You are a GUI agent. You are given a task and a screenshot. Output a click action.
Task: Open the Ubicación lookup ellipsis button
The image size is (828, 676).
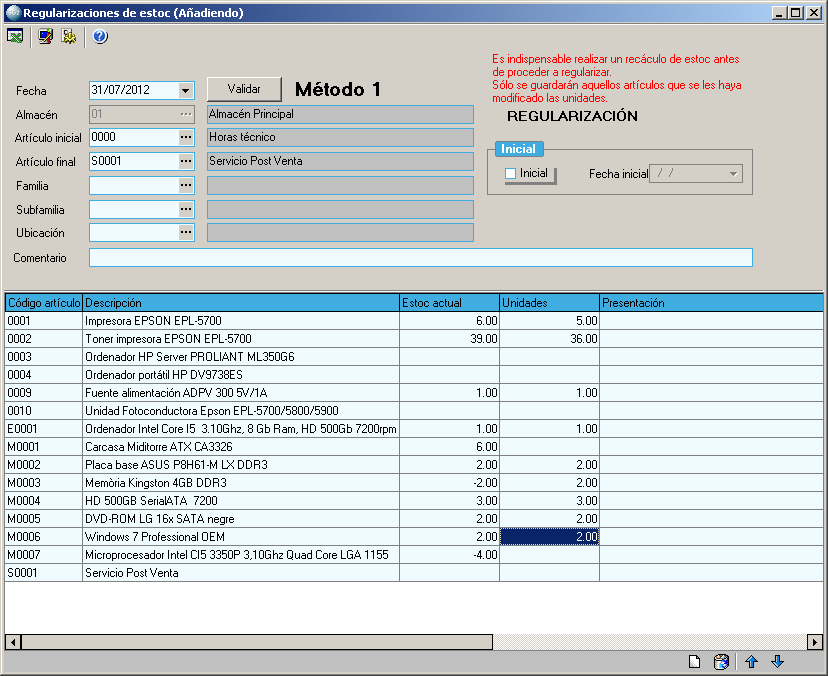tap(186, 232)
